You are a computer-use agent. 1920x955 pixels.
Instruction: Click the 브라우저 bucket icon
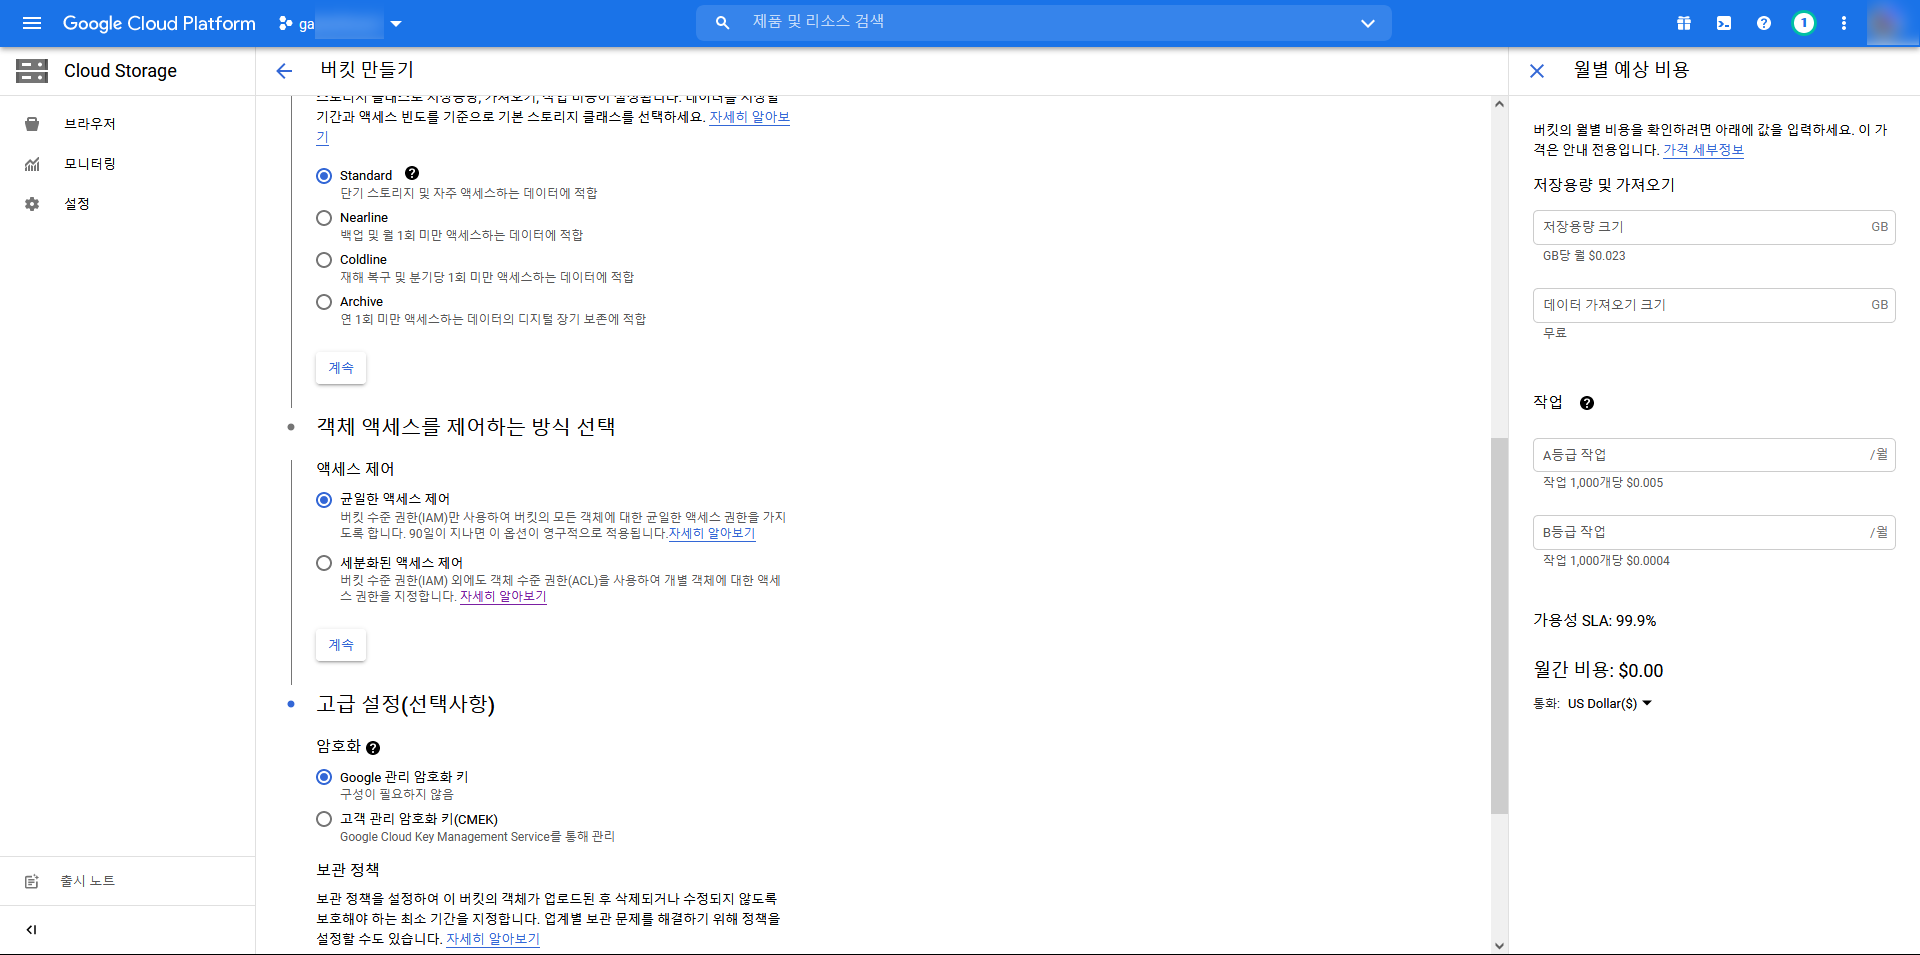pyautogui.click(x=32, y=124)
